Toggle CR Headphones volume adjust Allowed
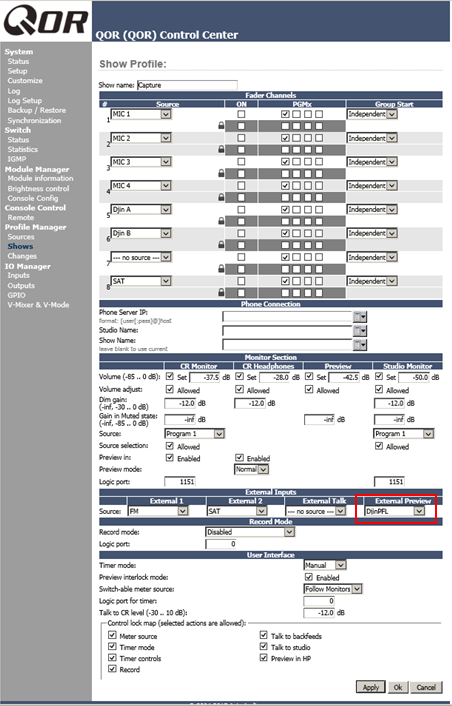452x706 pixels. (240, 389)
